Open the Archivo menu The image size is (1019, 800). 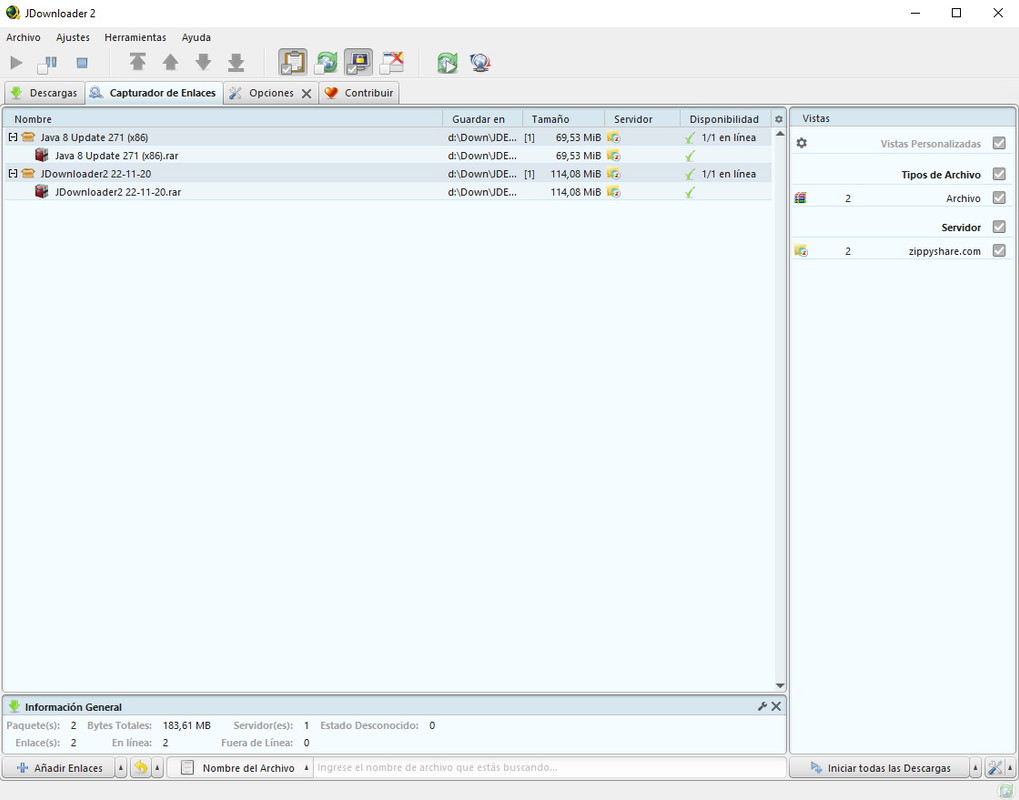click(23, 38)
